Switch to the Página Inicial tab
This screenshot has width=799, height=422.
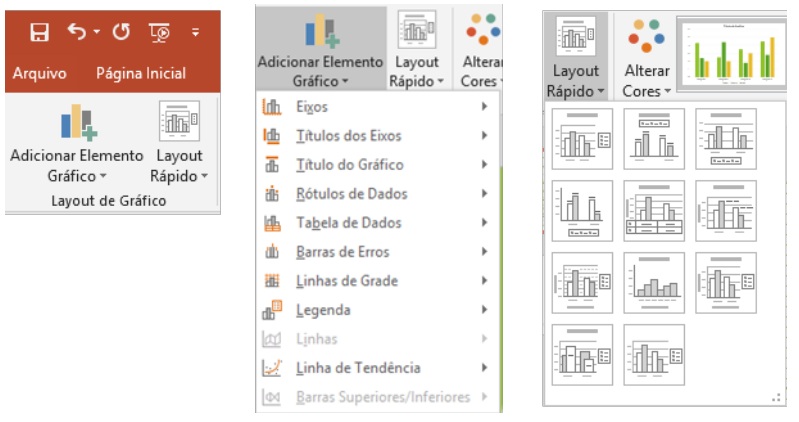(141, 73)
